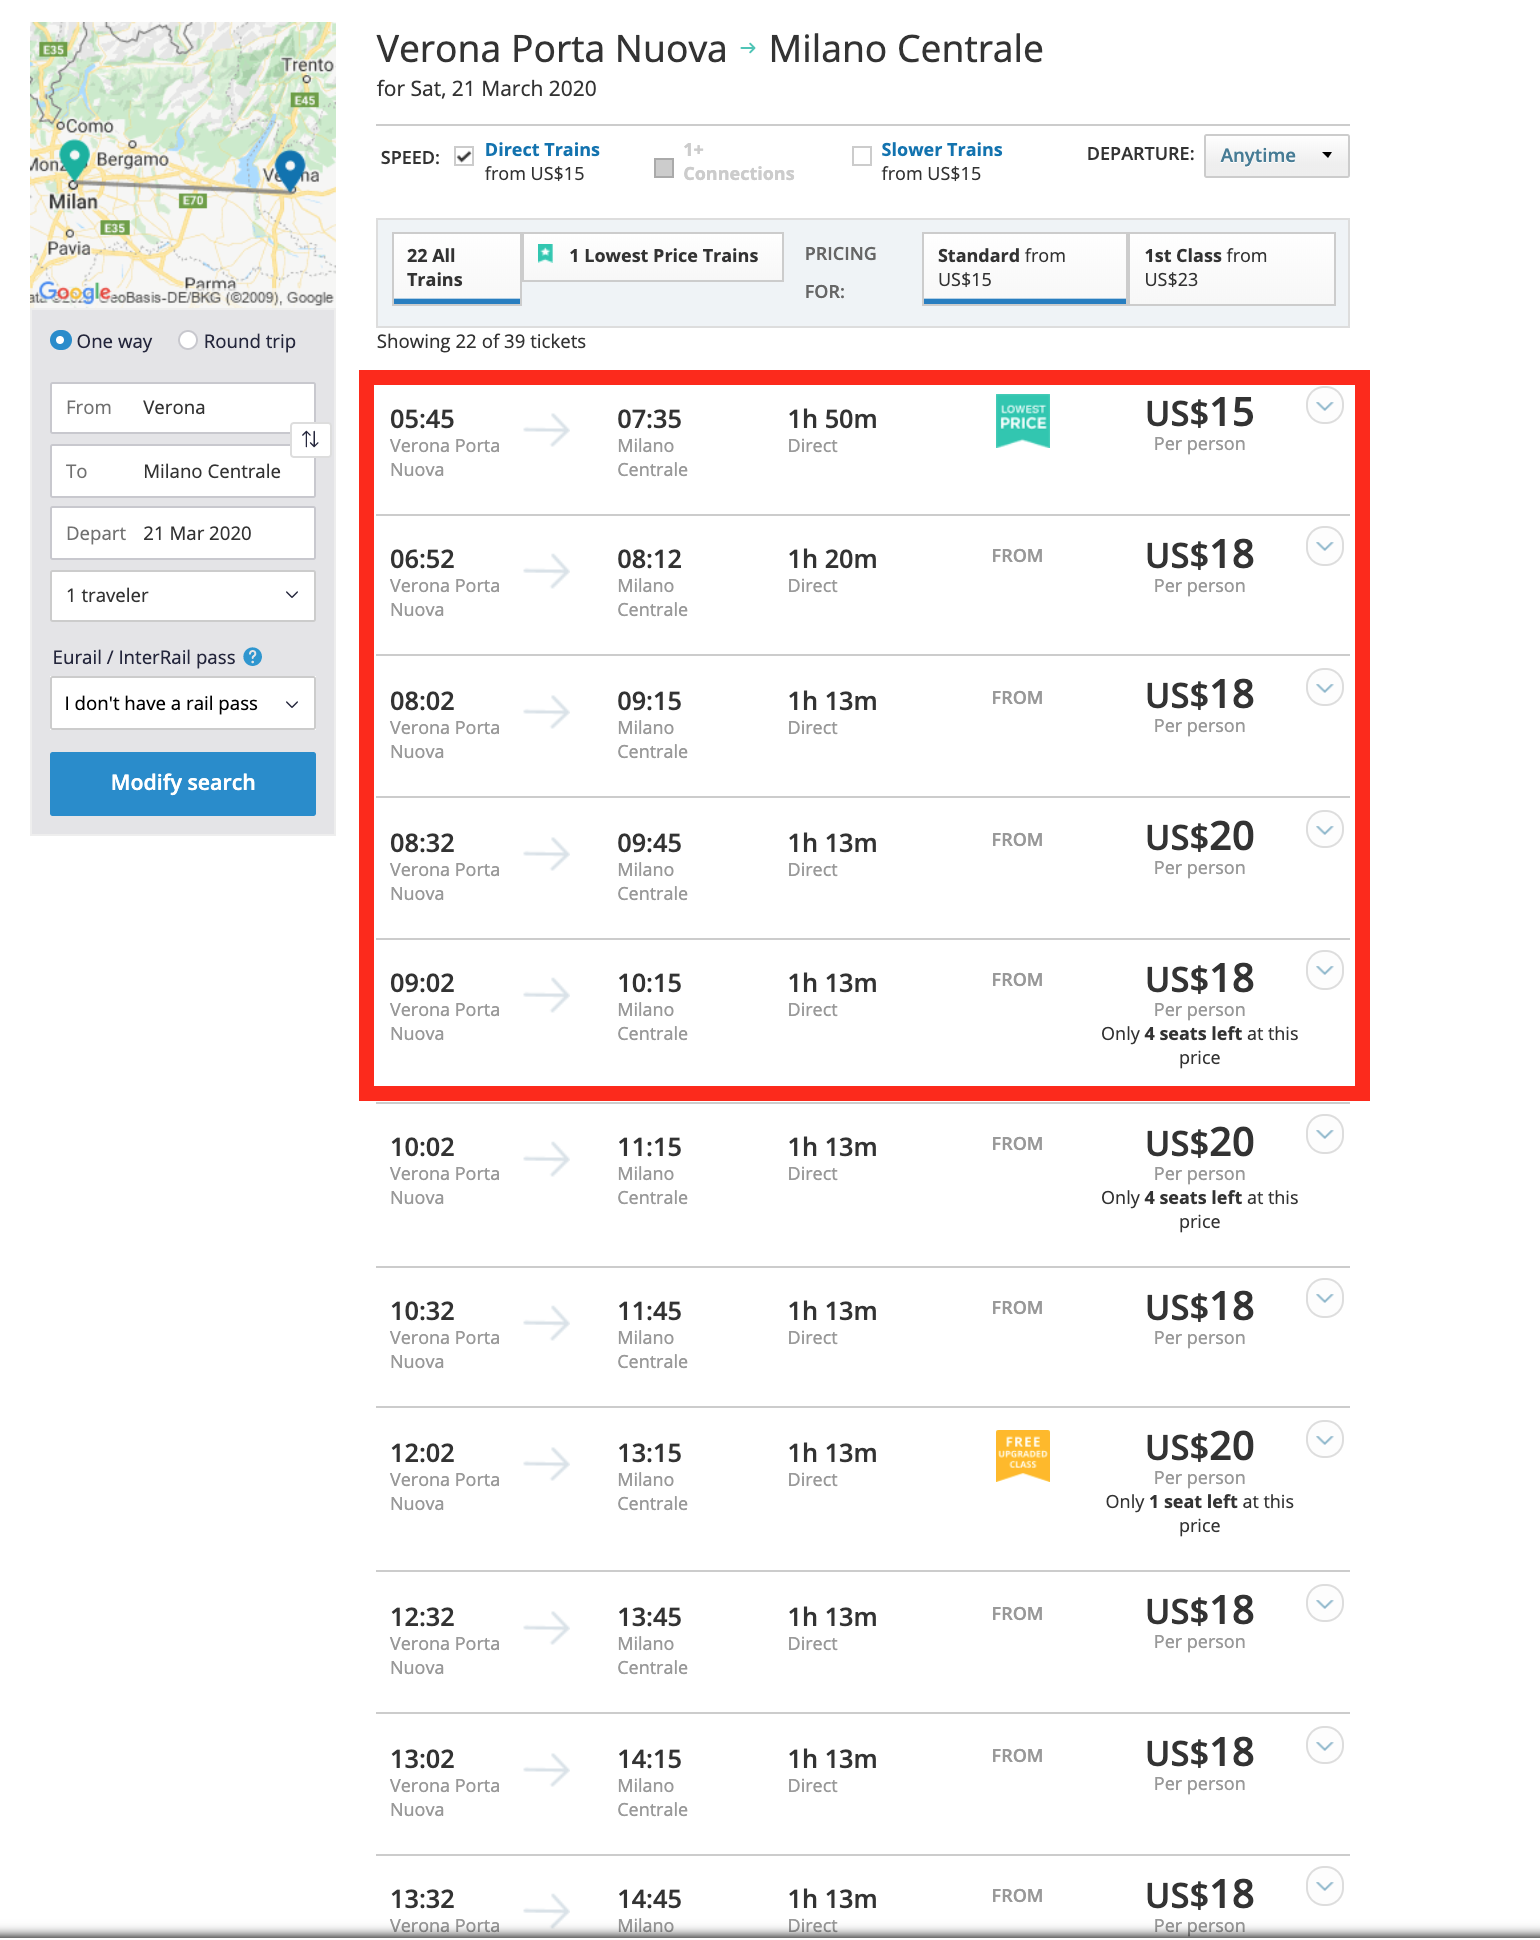1540x1940 pixels.
Task: Select the One way radio button
Action: point(61,341)
